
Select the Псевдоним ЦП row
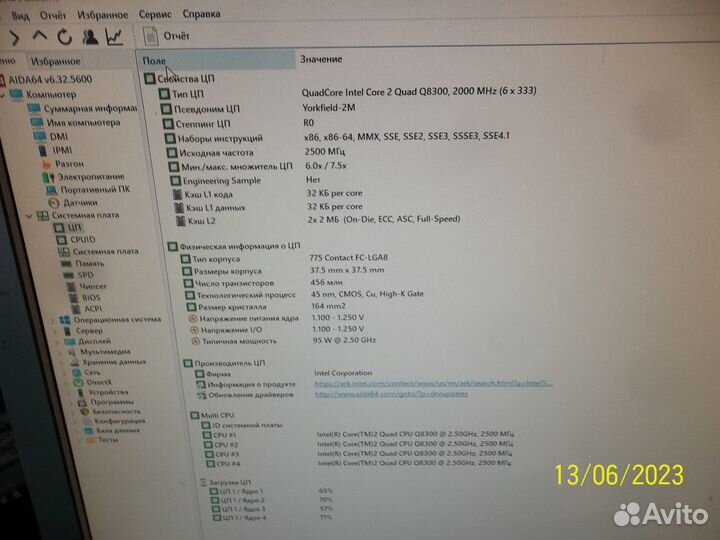coord(258,108)
